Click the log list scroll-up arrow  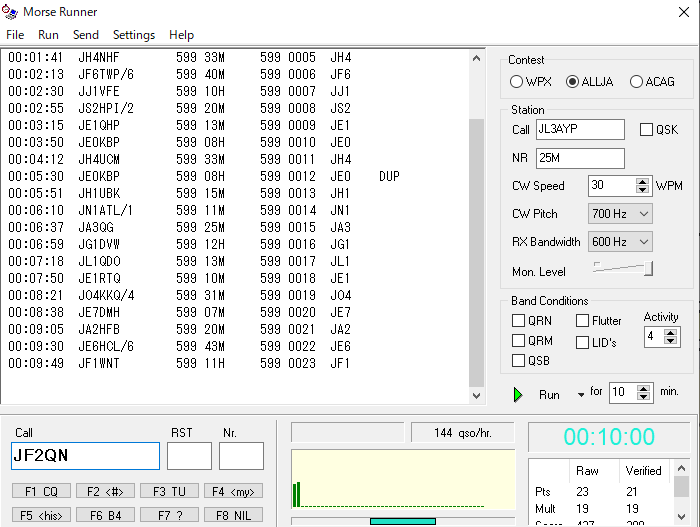pos(476,59)
